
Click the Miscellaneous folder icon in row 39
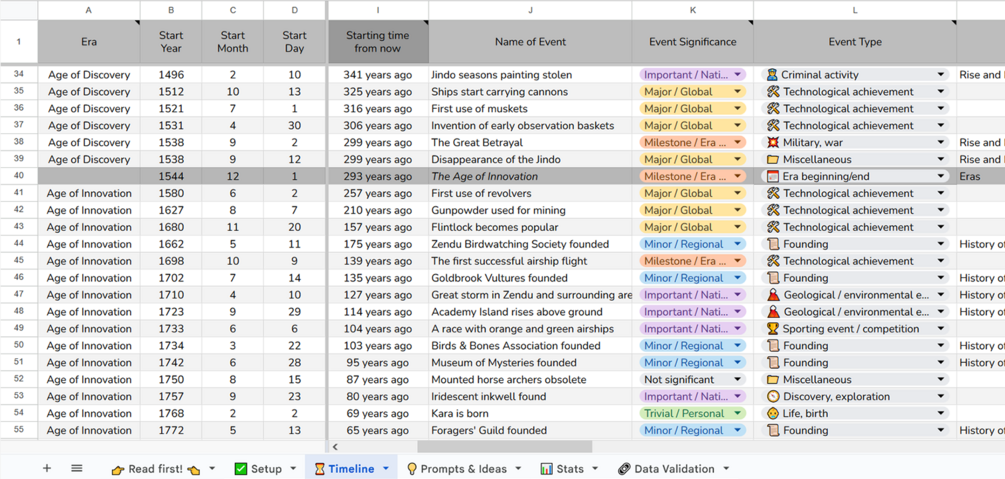(x=772, y=159)
